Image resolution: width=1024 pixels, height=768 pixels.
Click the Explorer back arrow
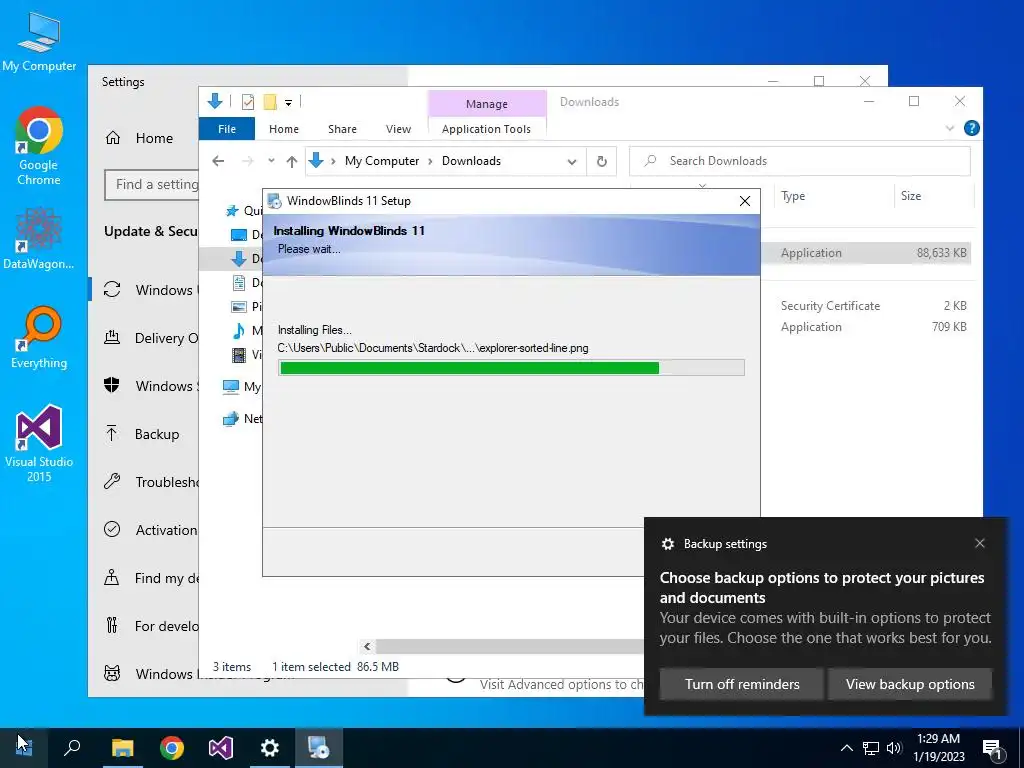coord(218,161)
